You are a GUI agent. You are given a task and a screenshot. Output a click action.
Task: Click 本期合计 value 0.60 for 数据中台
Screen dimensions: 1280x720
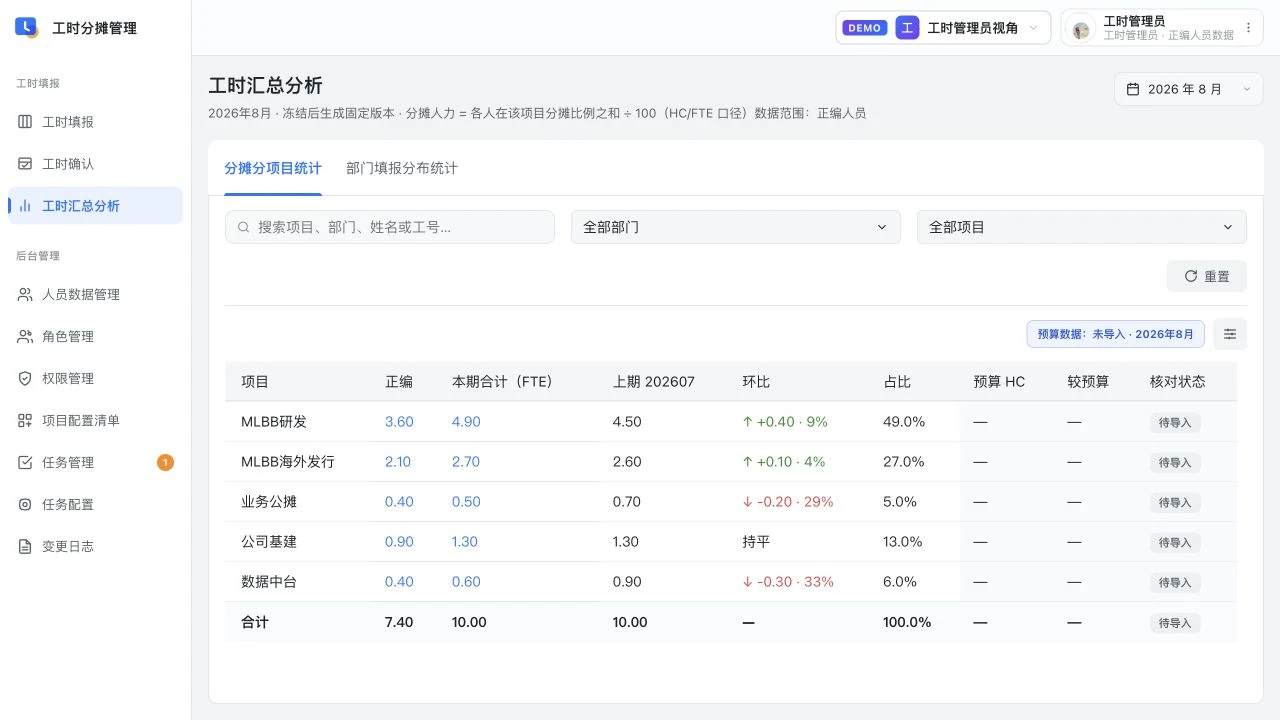[466, 582]
